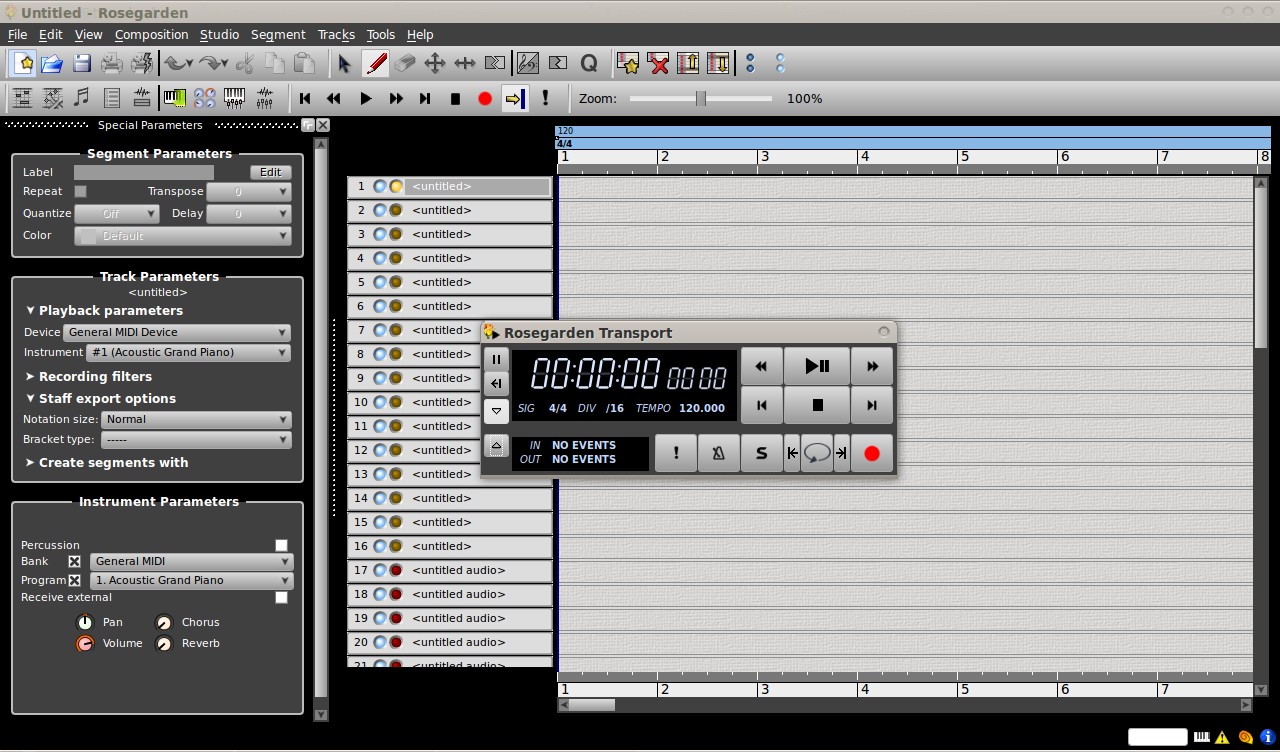Open the Tools menu
Screen dimensions: 1280x752
tap(381, 34)
